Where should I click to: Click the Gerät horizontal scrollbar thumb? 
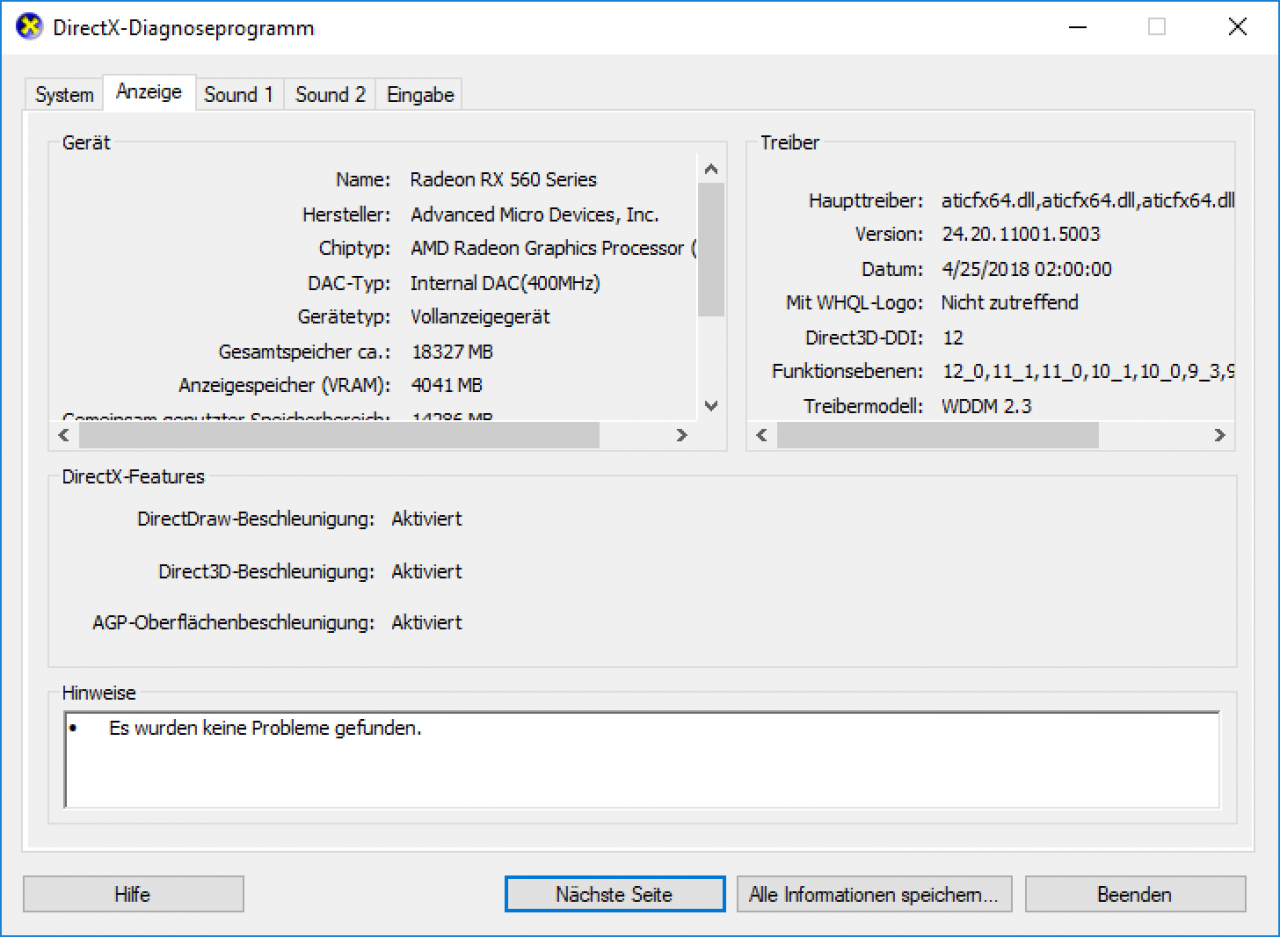pos(339,435)
